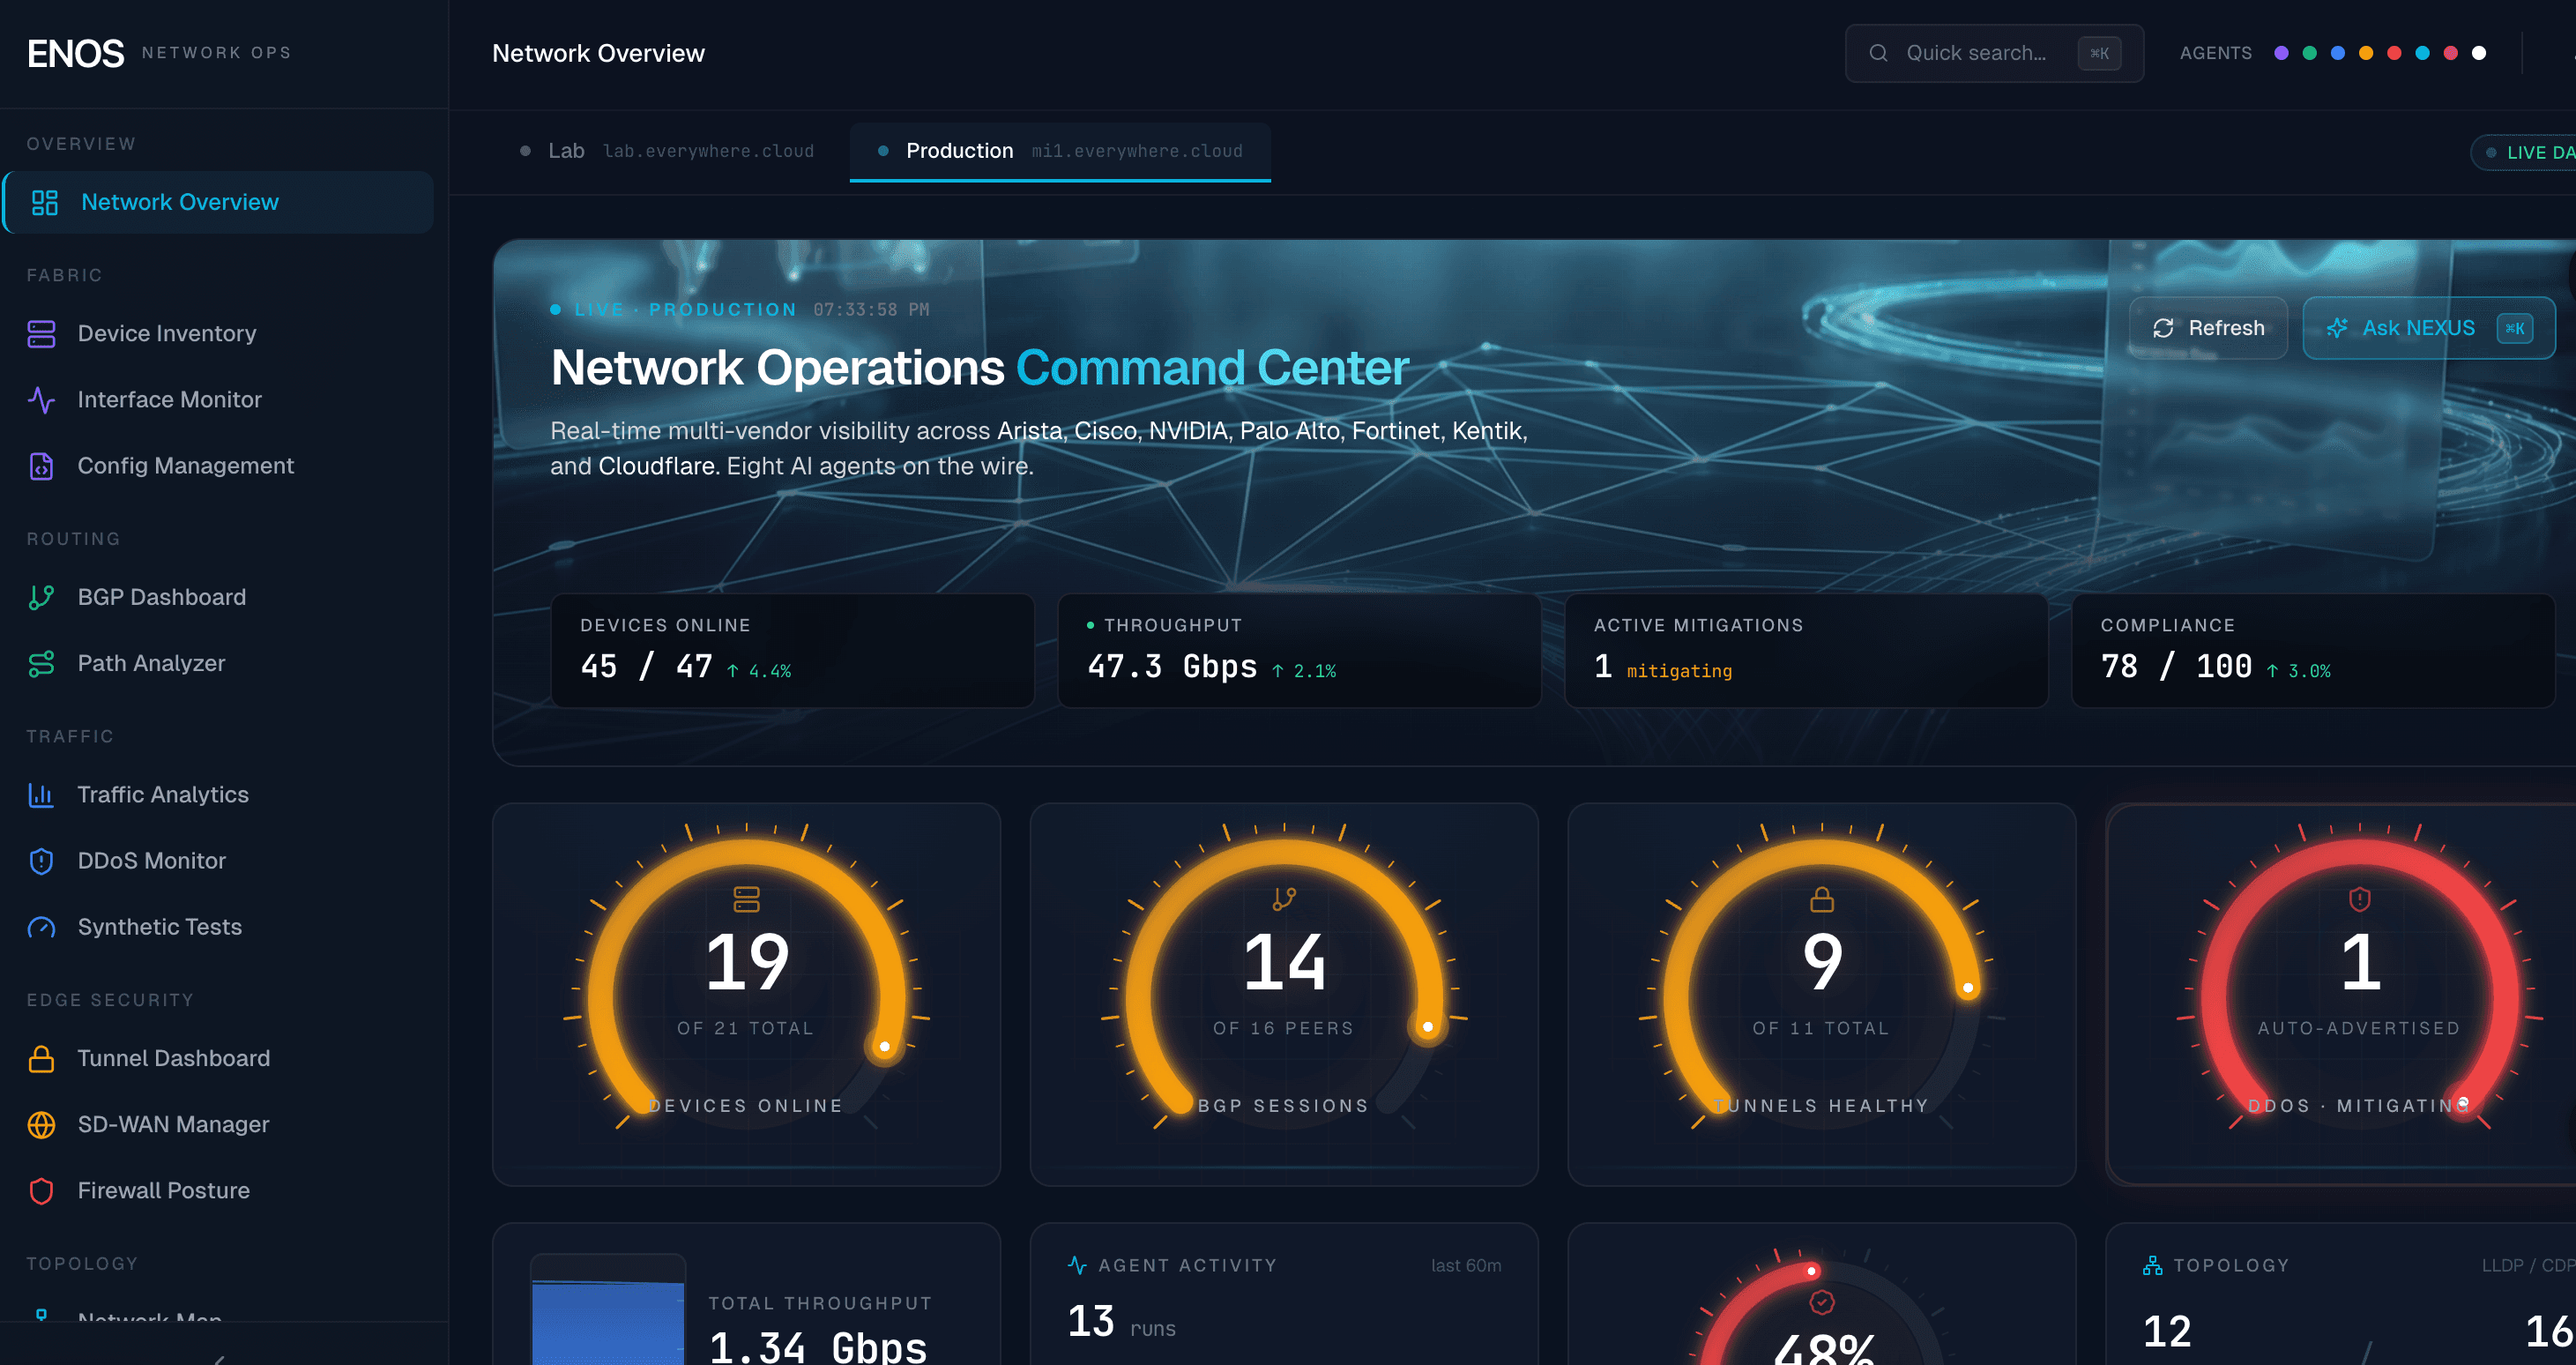Click the cyan agent status dot
Viewport: 2576px width, 1365px height.
[x=2422, y=53]
